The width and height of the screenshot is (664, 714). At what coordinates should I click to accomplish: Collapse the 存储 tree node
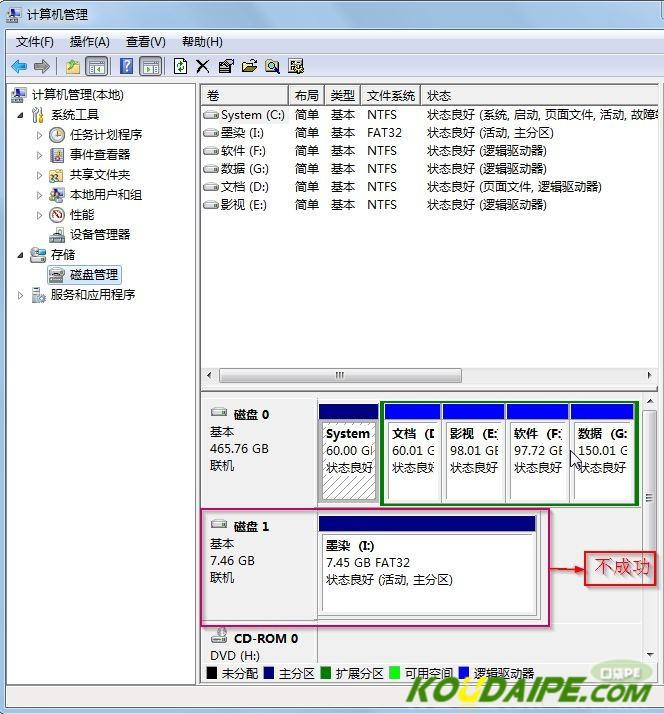pos(20,255)
